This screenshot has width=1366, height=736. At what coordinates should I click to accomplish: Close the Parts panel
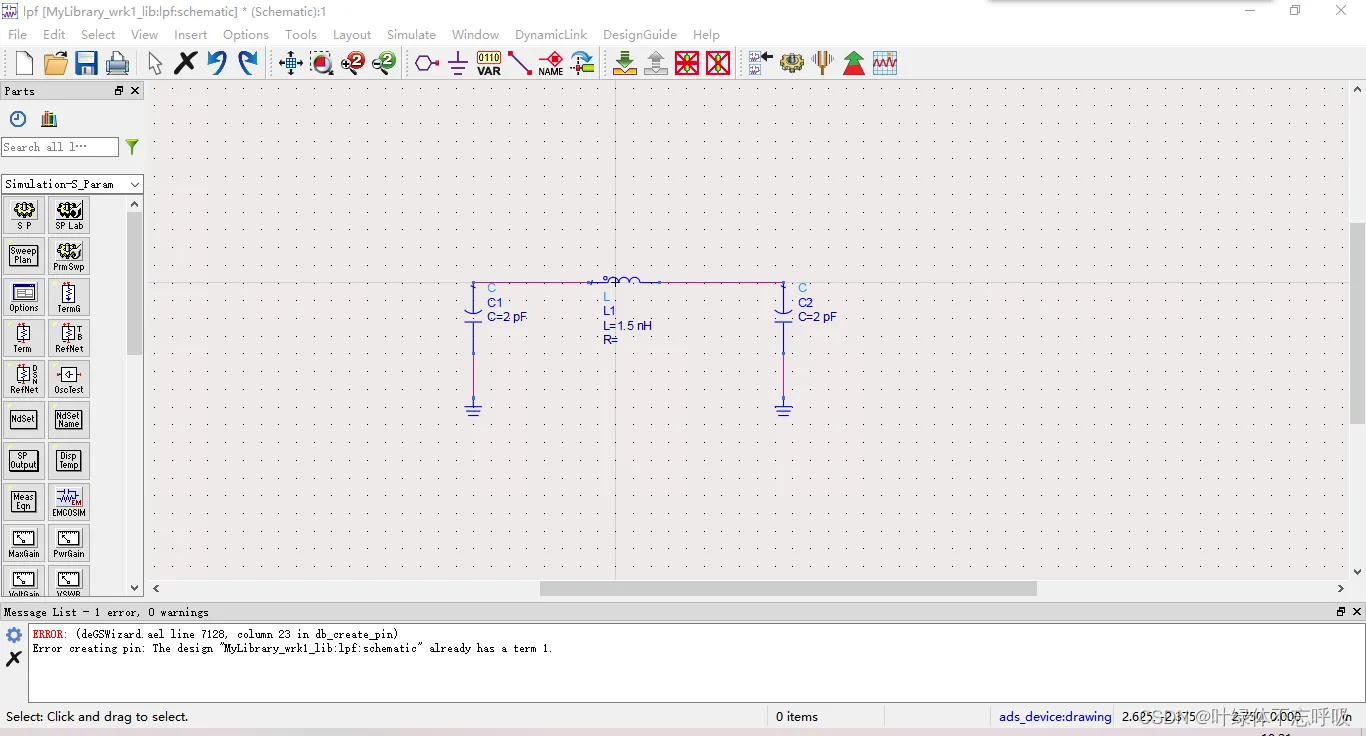point(135,91)
